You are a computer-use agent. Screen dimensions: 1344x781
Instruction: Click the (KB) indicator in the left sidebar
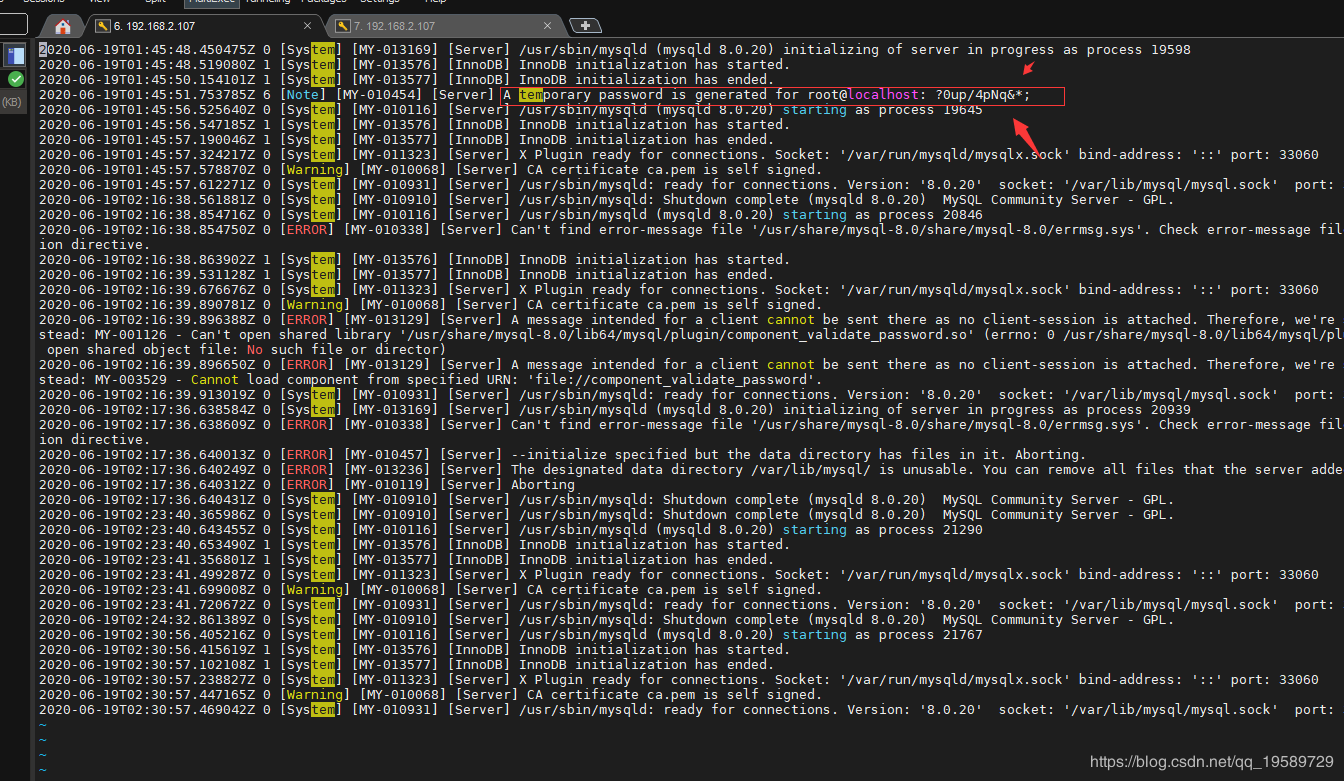(12, 102)
